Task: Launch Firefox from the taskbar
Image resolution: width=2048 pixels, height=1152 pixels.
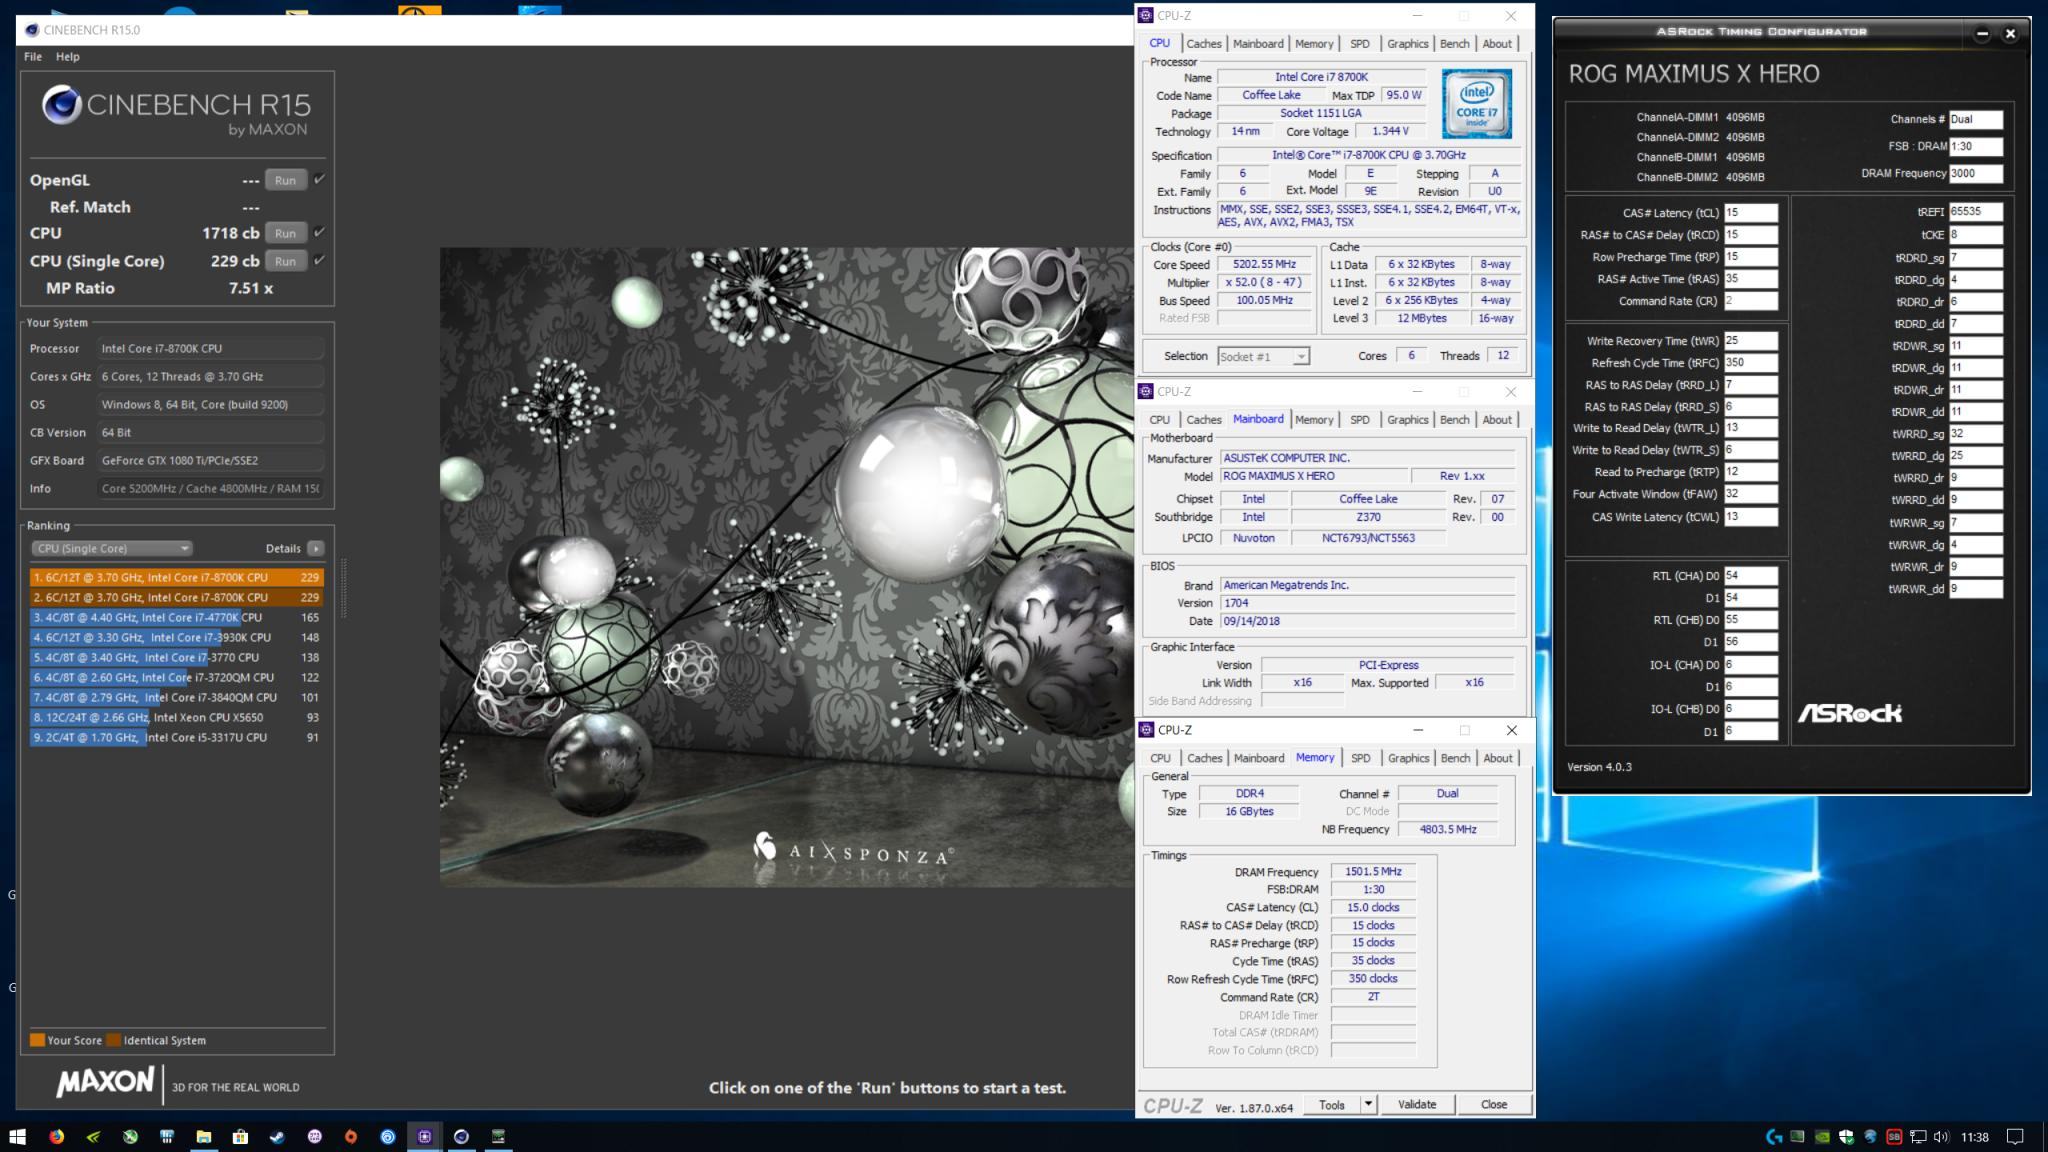Action: [x=56, y=1136]
